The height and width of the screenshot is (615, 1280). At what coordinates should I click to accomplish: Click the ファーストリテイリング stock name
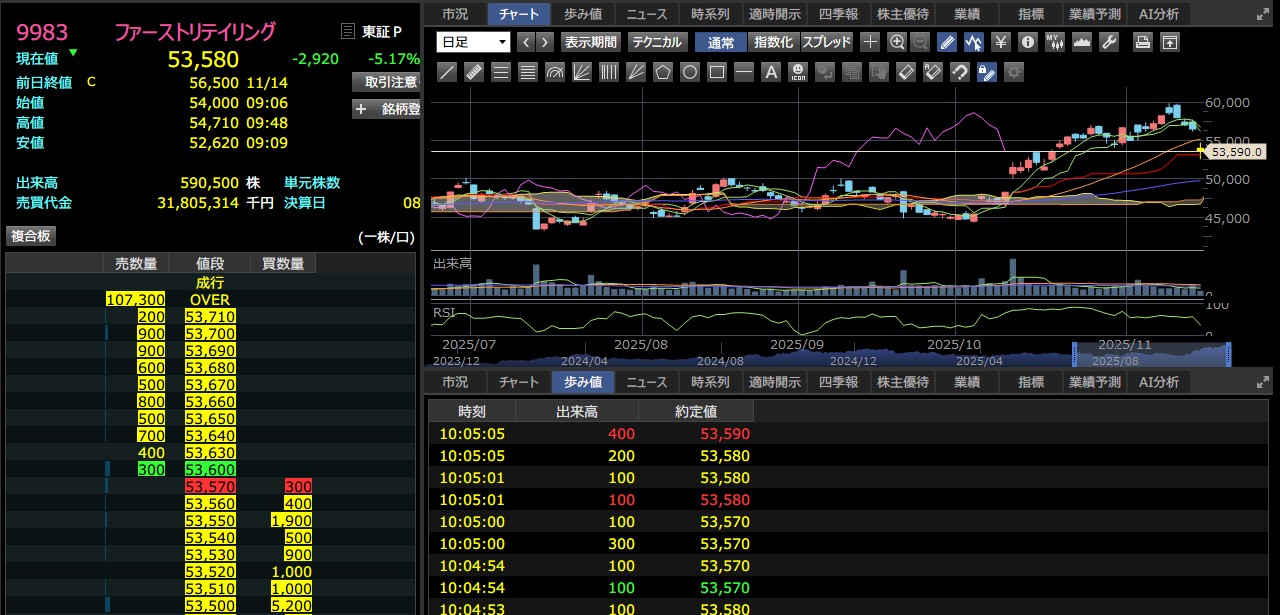click(x=194, y=32)
